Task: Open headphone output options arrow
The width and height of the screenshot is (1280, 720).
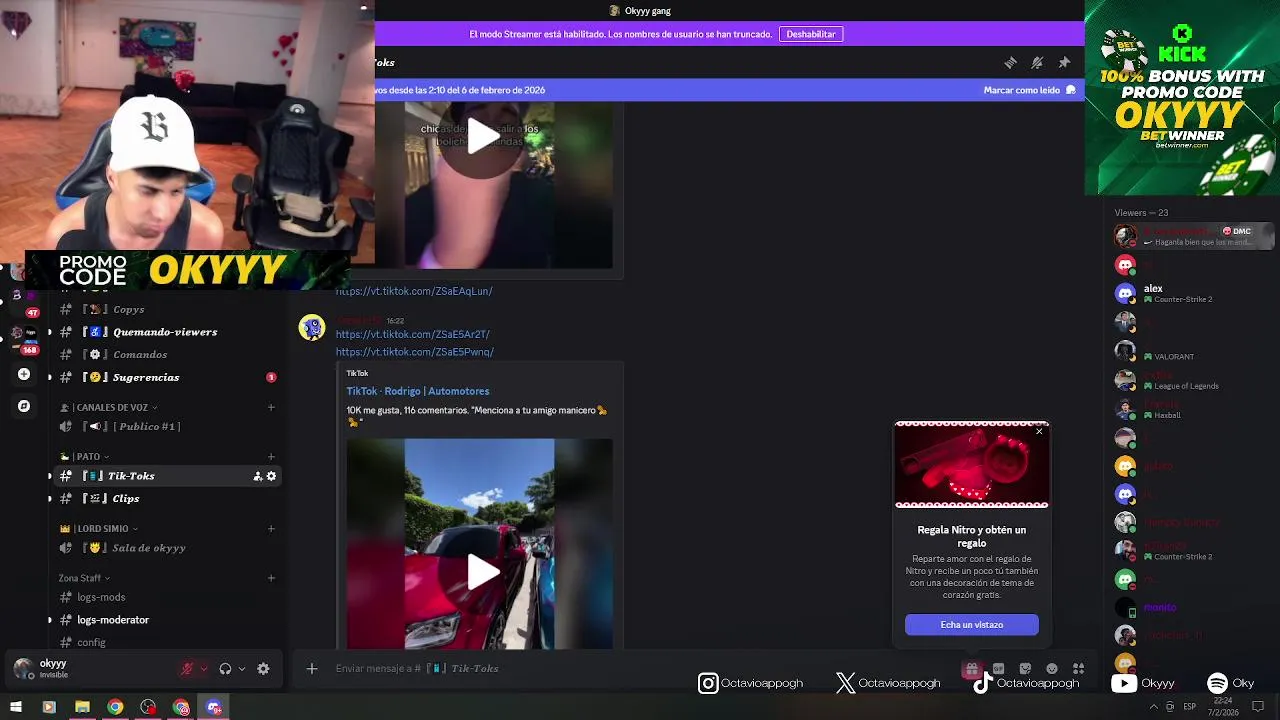Action: [x=242, y=669]
